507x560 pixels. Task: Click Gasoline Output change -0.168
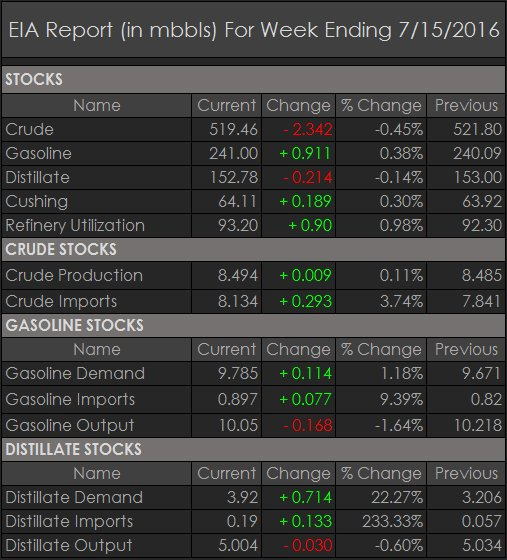[307, 425]
